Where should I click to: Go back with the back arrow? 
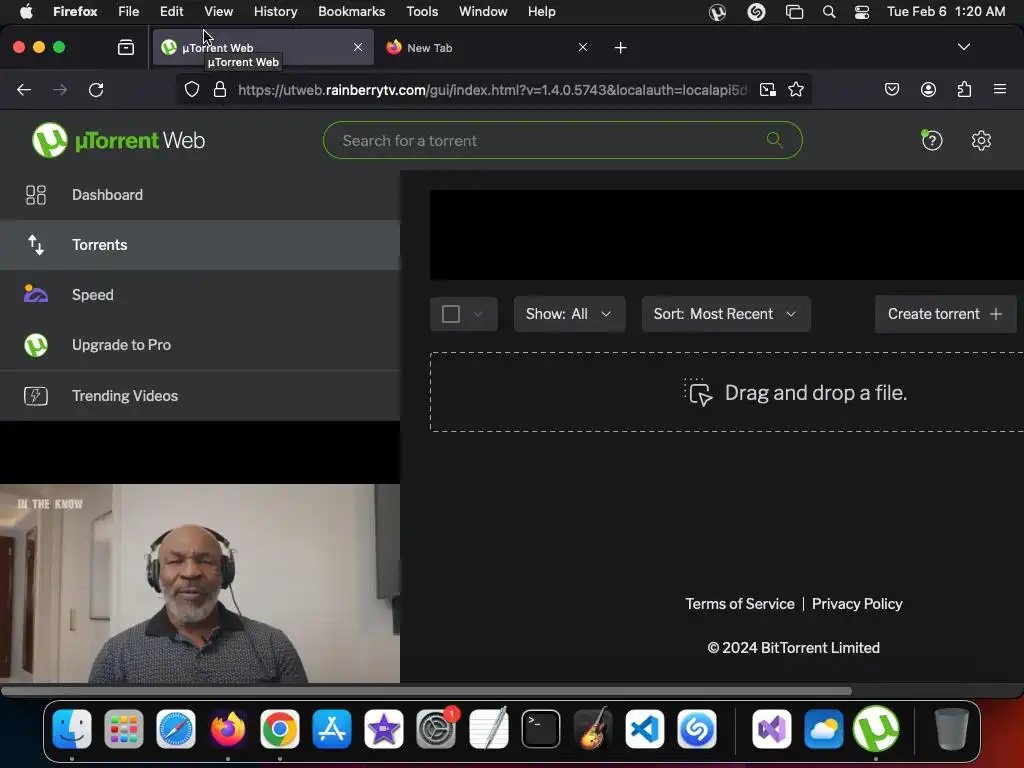(x=24, y=90)
